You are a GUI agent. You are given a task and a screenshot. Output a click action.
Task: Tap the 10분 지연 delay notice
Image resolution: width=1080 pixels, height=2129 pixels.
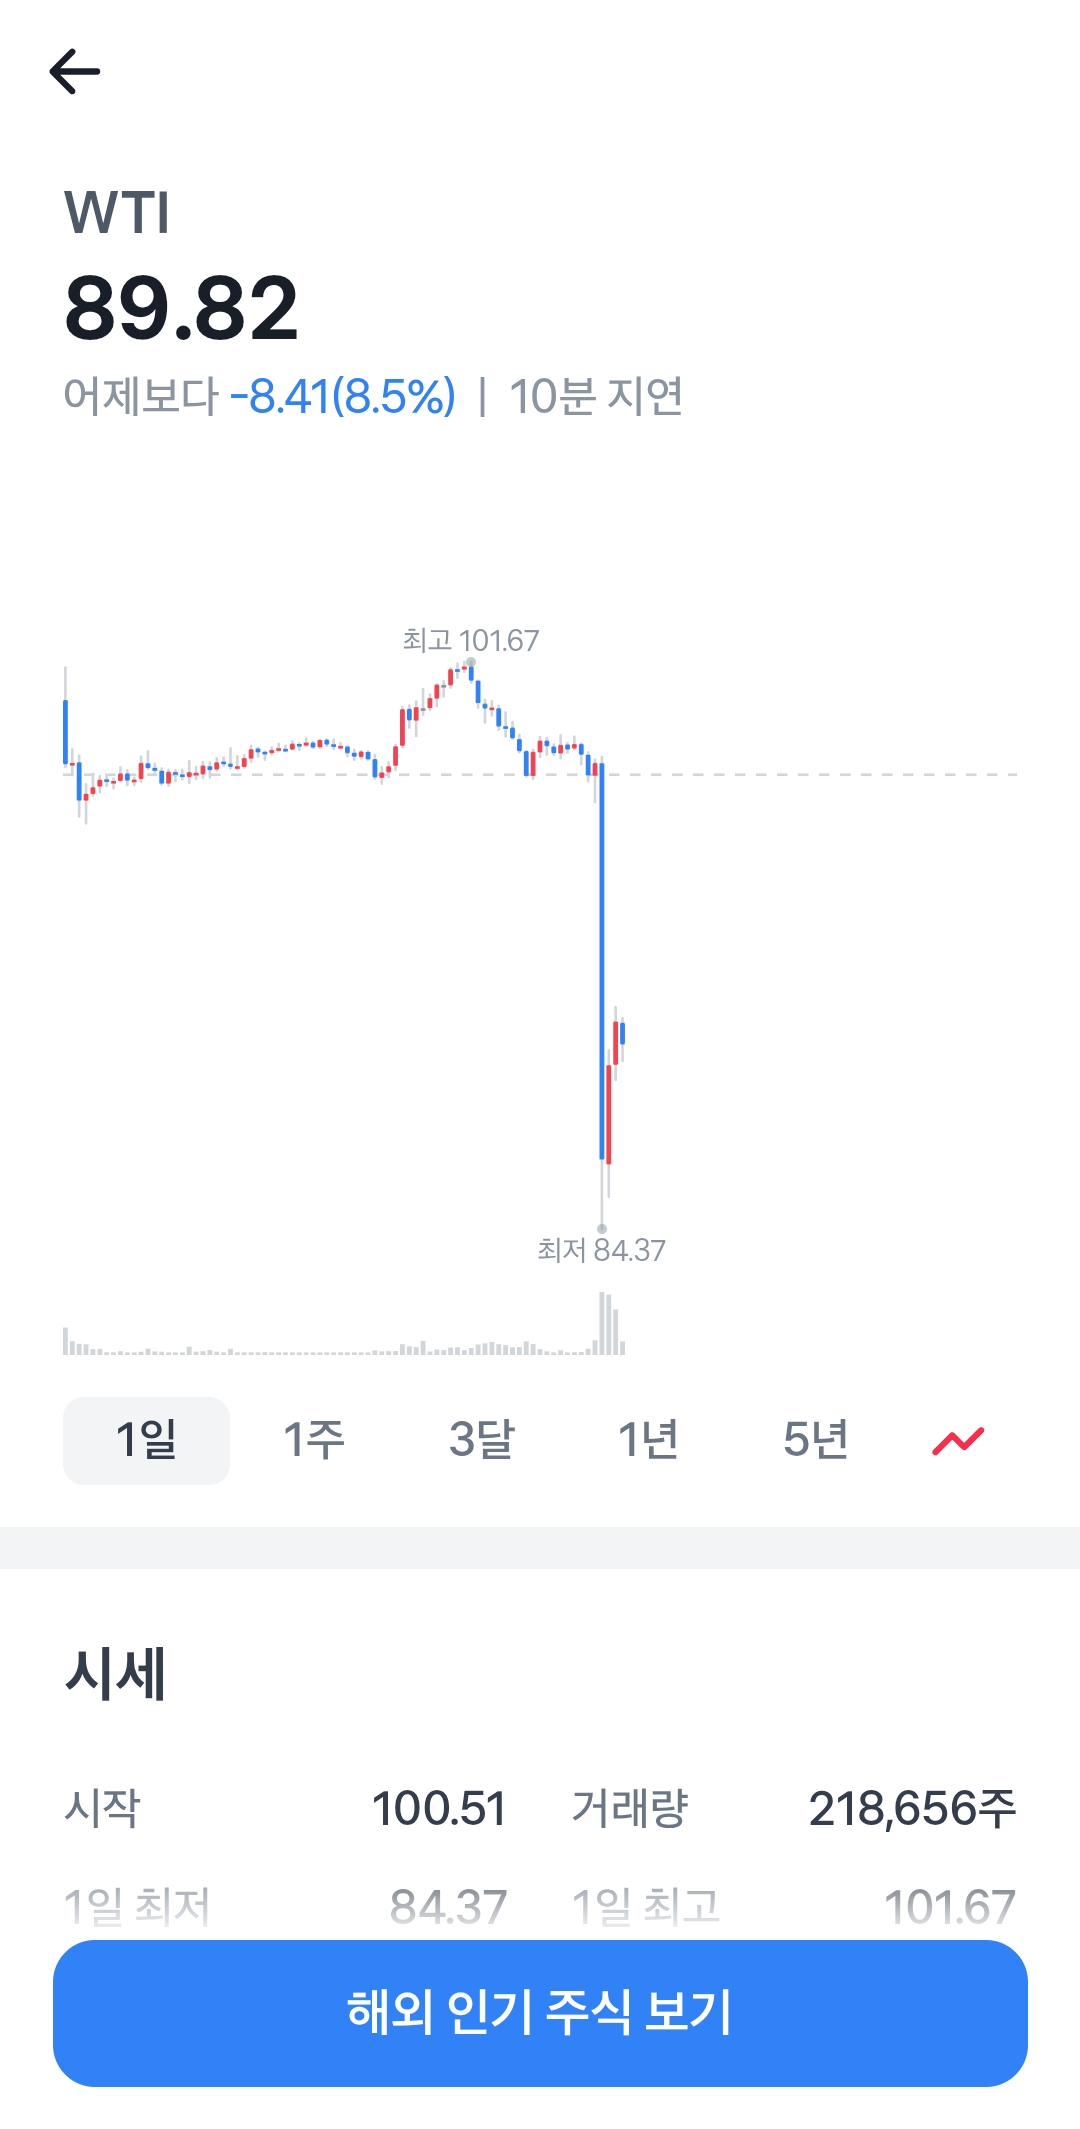click(596, 397)
